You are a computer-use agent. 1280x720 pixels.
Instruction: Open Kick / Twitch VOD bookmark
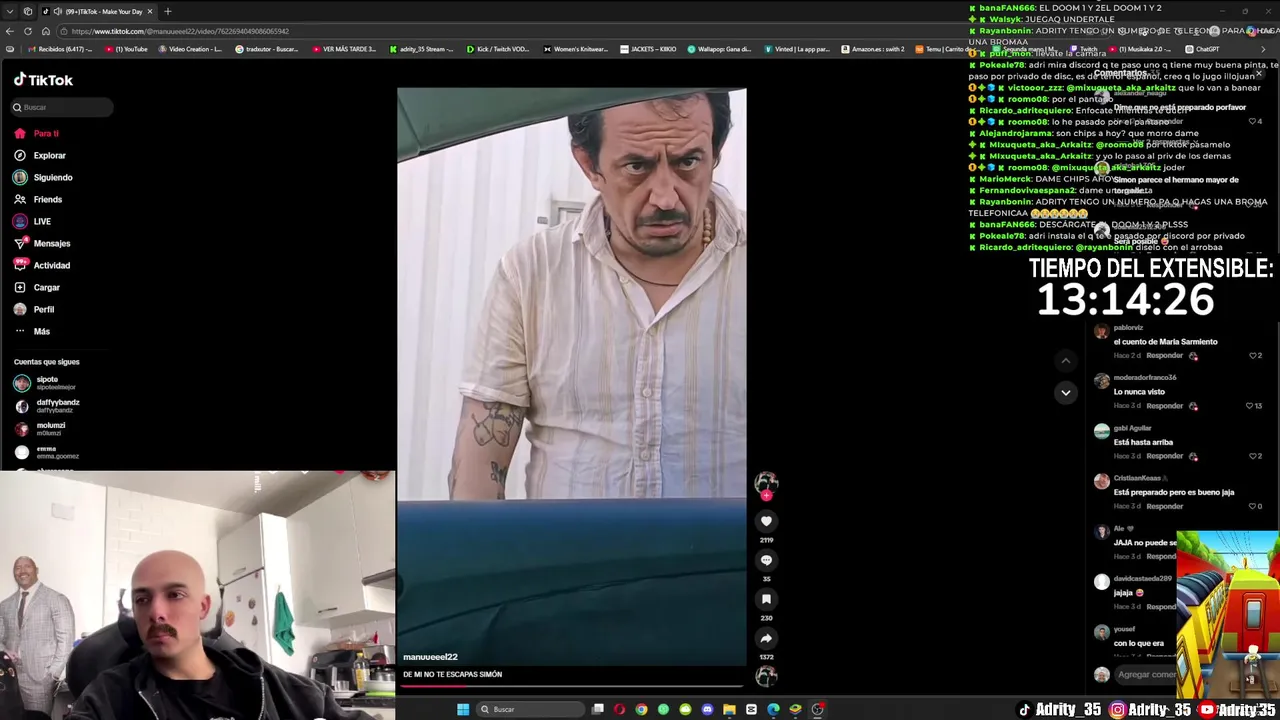coord(498,49)
